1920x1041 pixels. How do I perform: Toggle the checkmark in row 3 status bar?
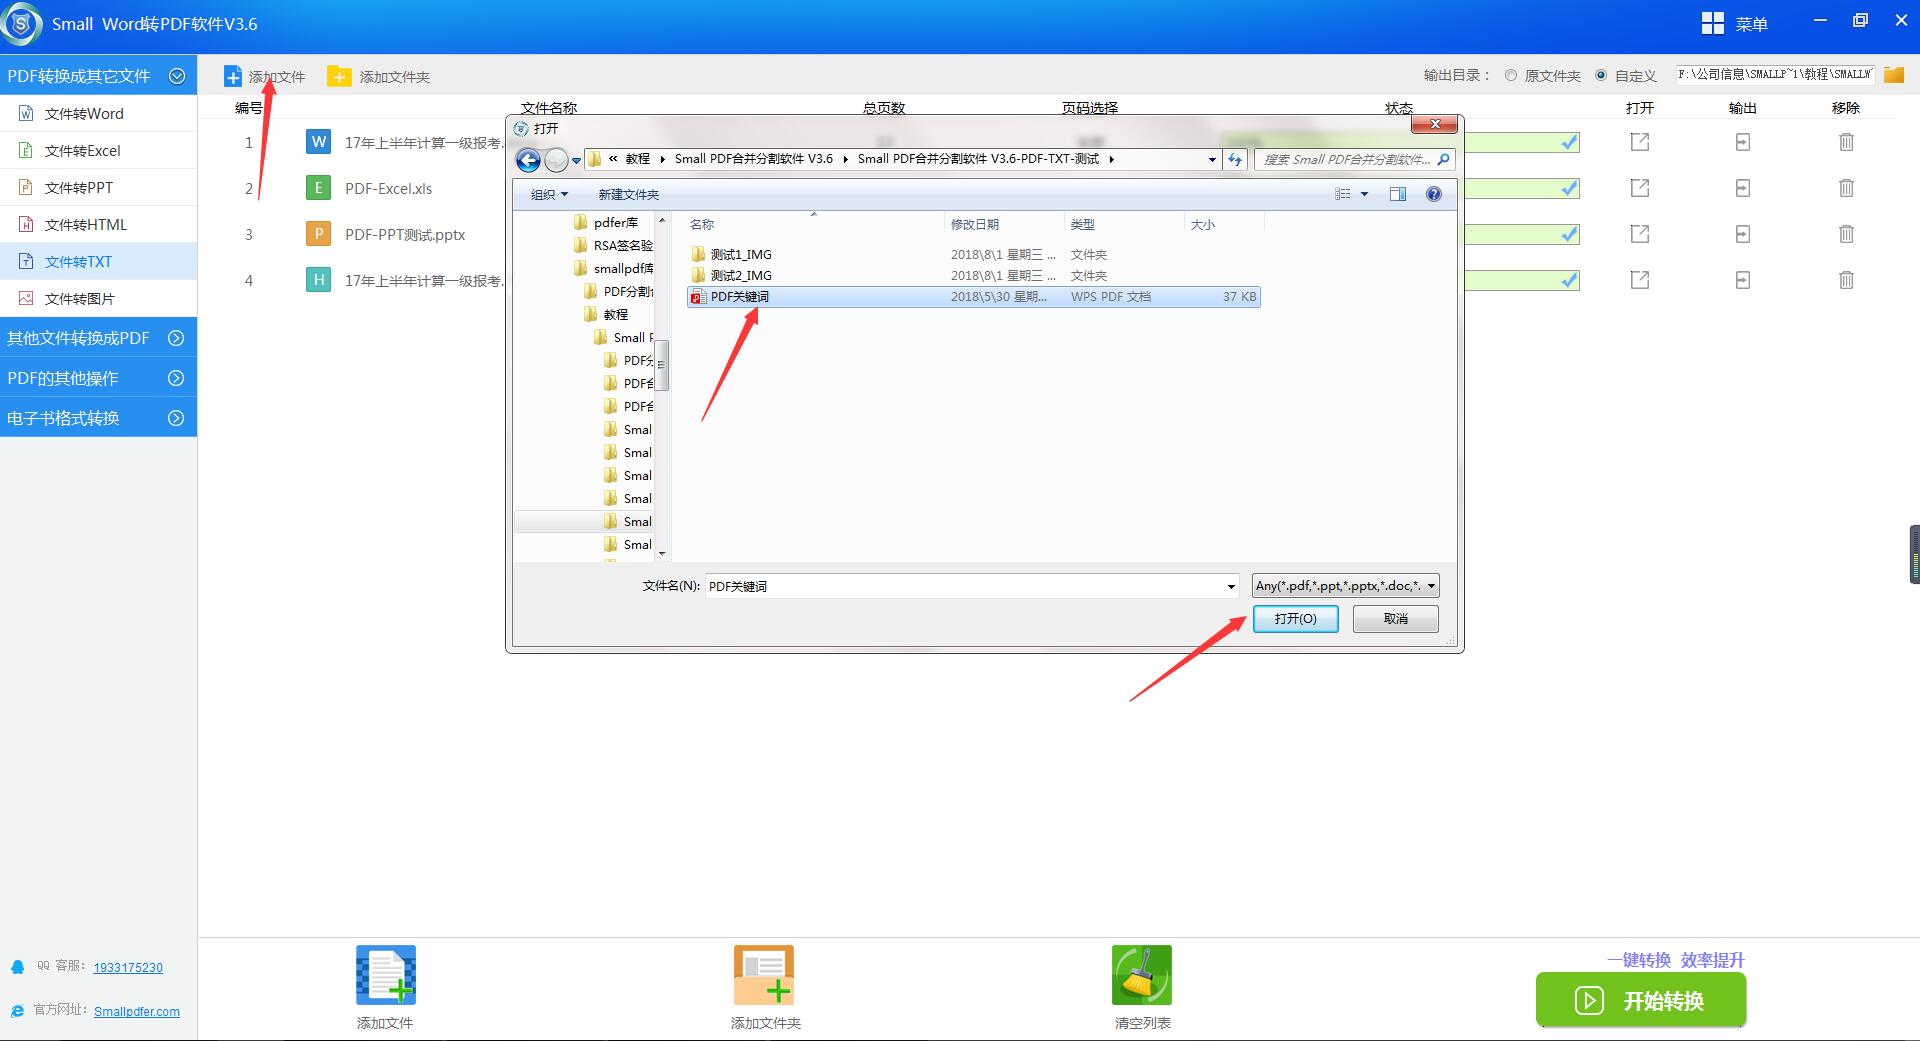tap(1569, 234)
